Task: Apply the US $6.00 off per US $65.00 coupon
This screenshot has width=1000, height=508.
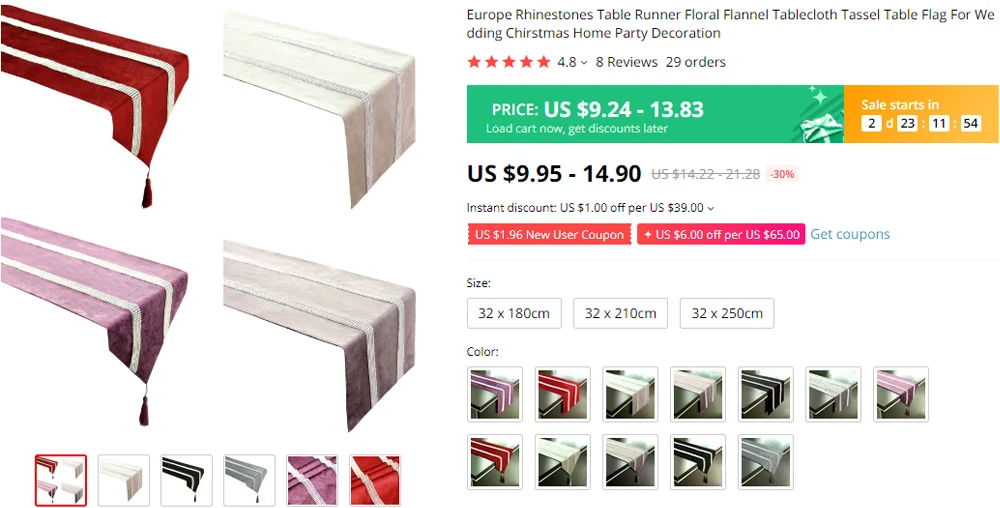Action: (721, 235)
